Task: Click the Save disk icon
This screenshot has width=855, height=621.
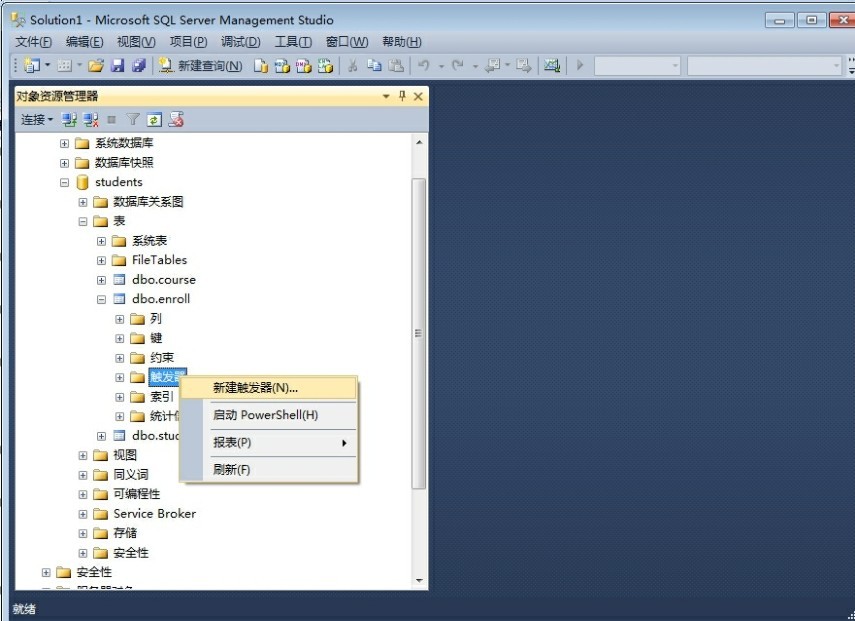Action: (117, 66)
